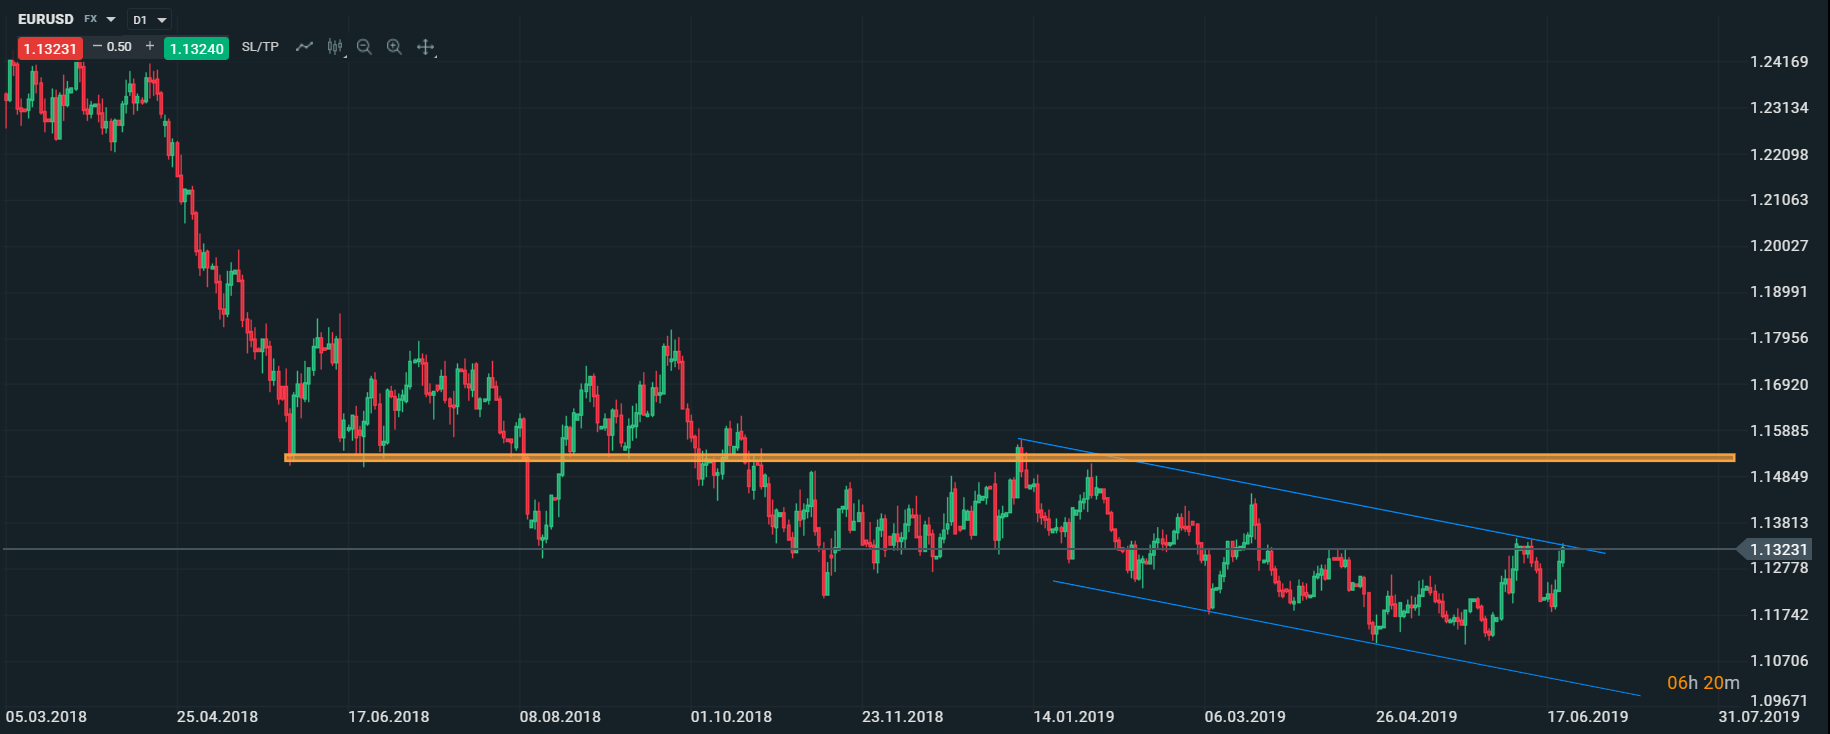Select the orange horizontal resistance line
Screen dimensions: 1830x734
(1010, 458)
